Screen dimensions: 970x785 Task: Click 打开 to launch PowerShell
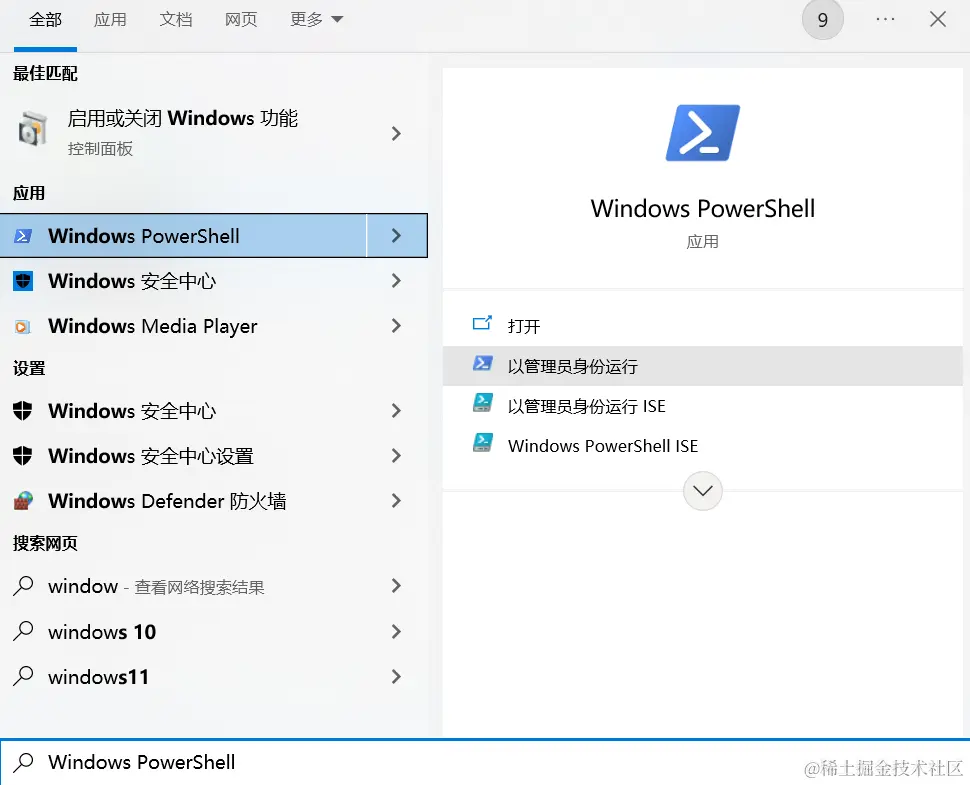tap(703, 326)
